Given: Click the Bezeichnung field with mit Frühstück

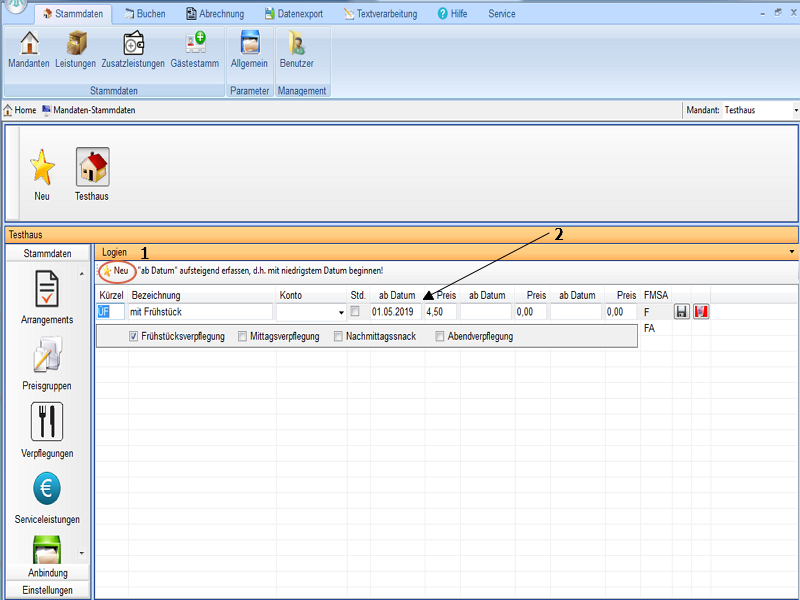Looking at the screenshot, I should 200,312.
